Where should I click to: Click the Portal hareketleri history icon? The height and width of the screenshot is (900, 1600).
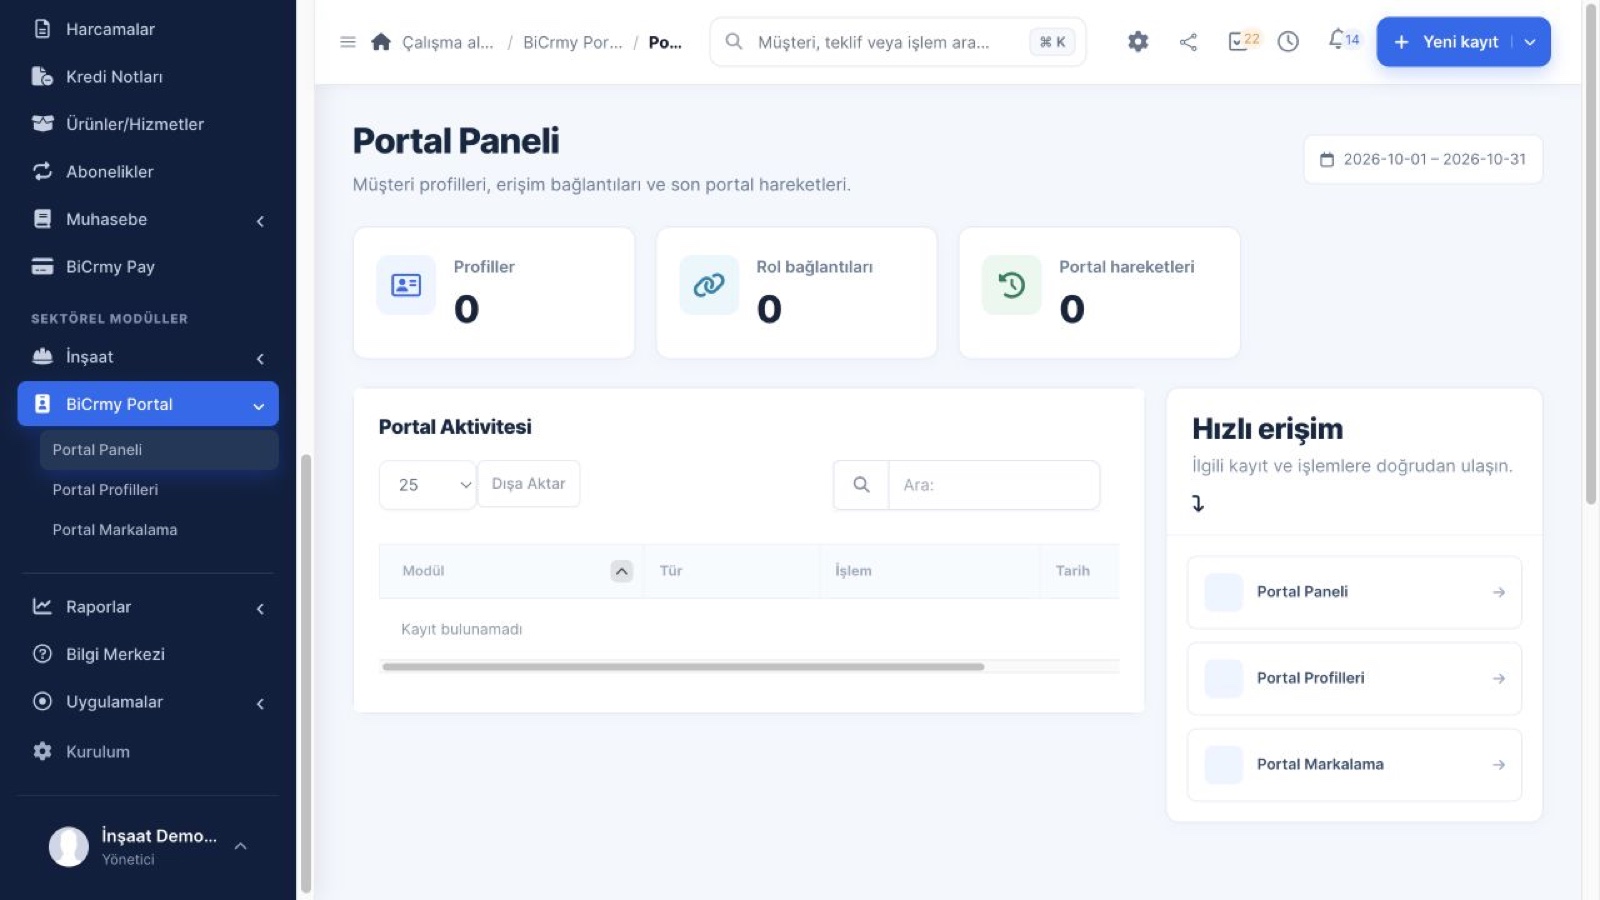click(1012, 285)
